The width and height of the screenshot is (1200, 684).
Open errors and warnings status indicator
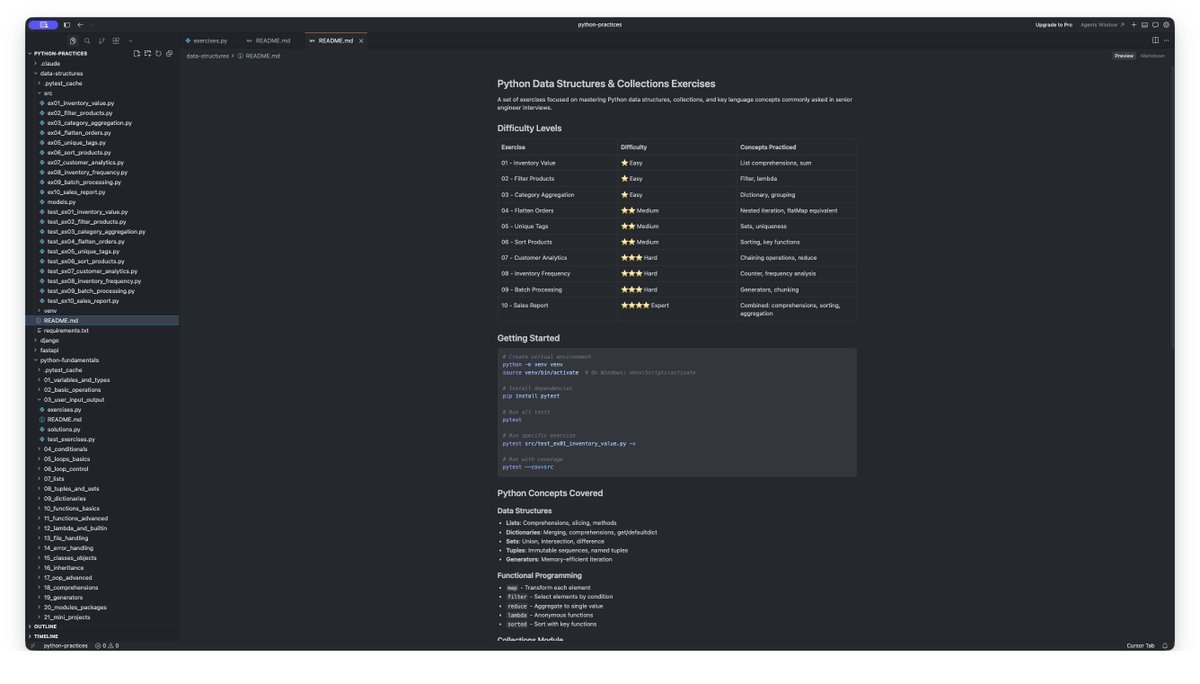(107, 646)
